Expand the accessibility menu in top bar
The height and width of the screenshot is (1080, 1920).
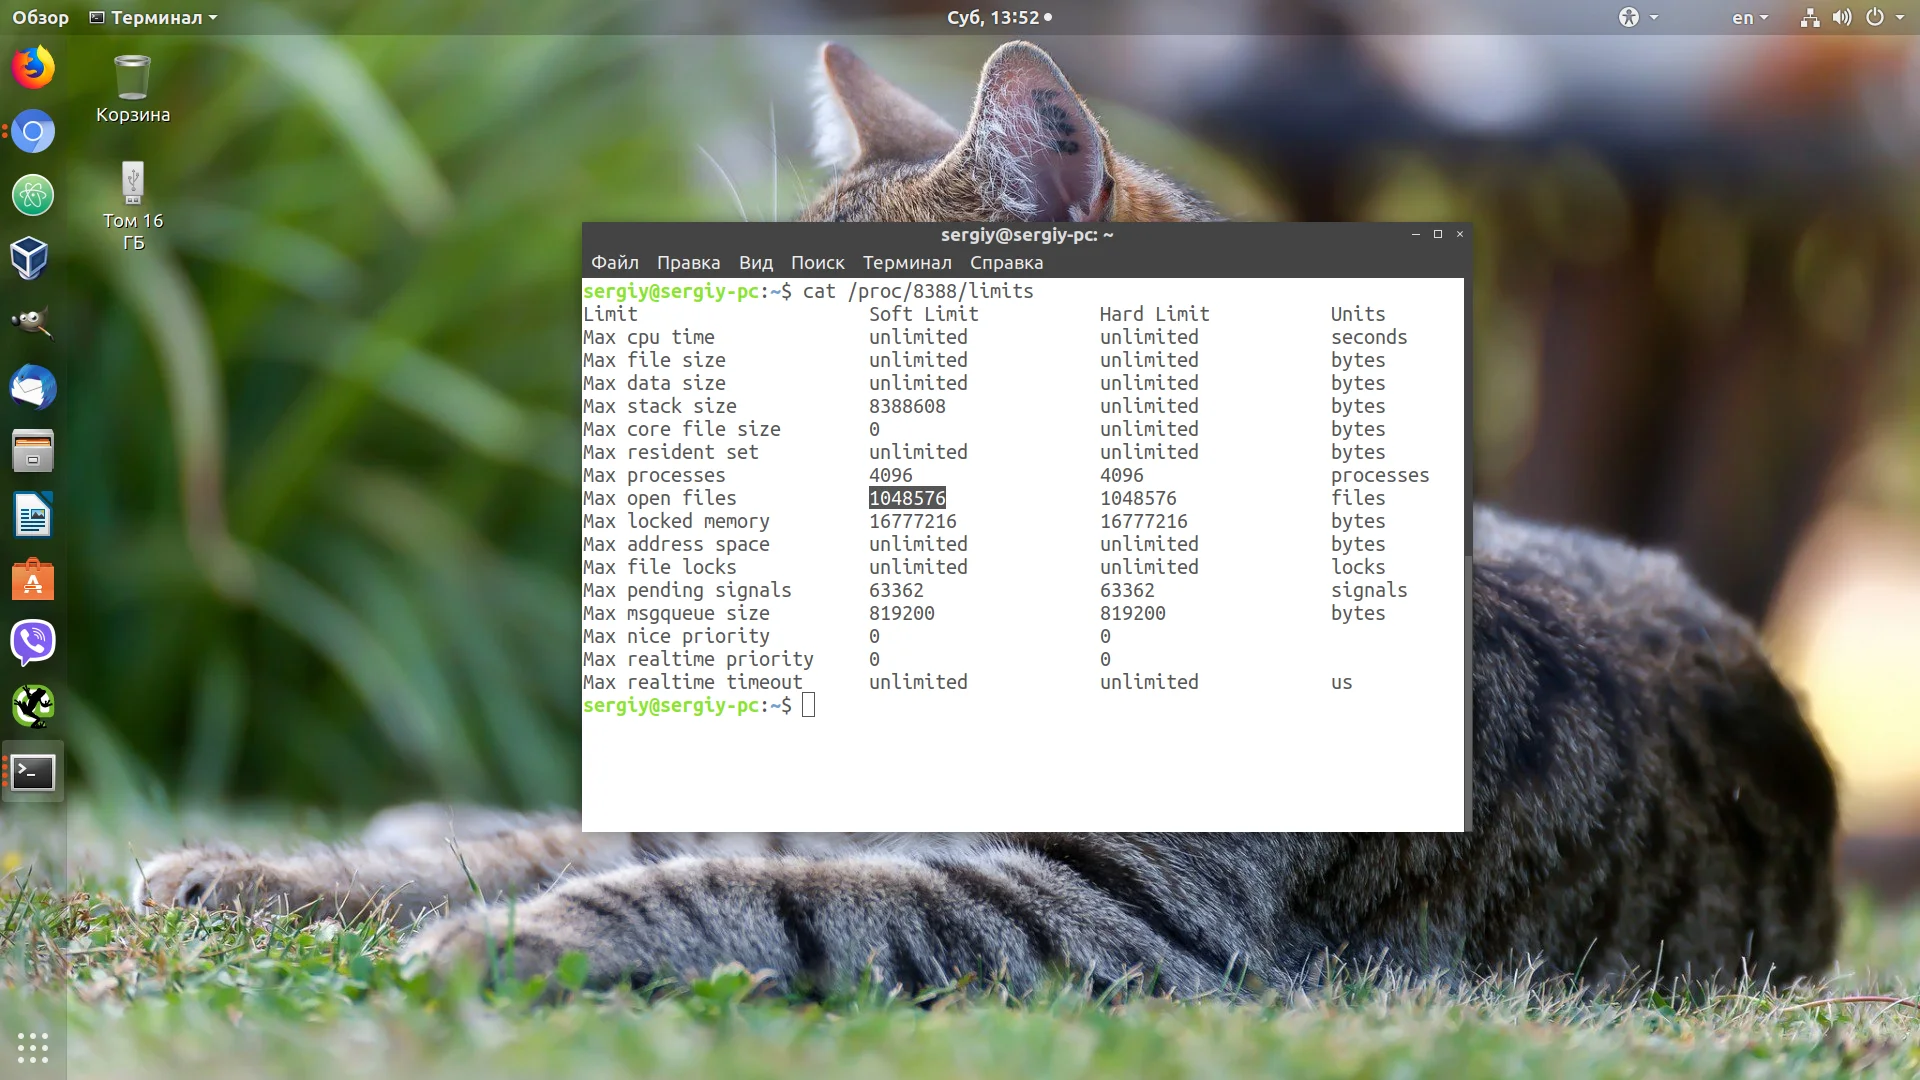[x=1638, y=18]
